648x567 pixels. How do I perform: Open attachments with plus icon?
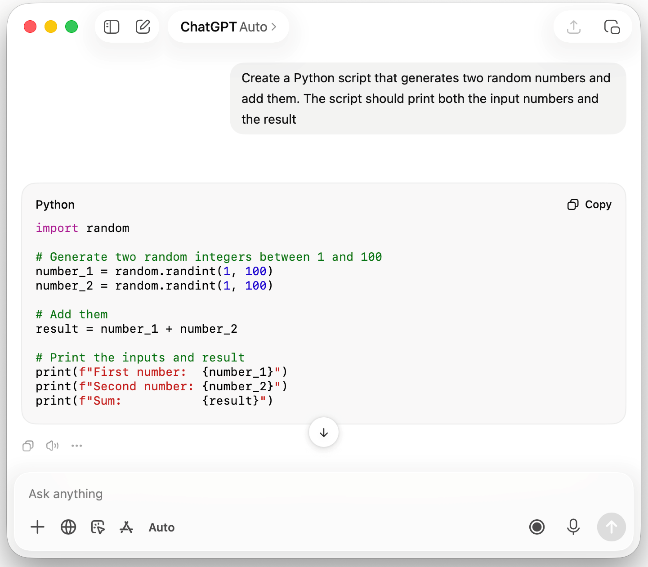click(x=38, y=527)
